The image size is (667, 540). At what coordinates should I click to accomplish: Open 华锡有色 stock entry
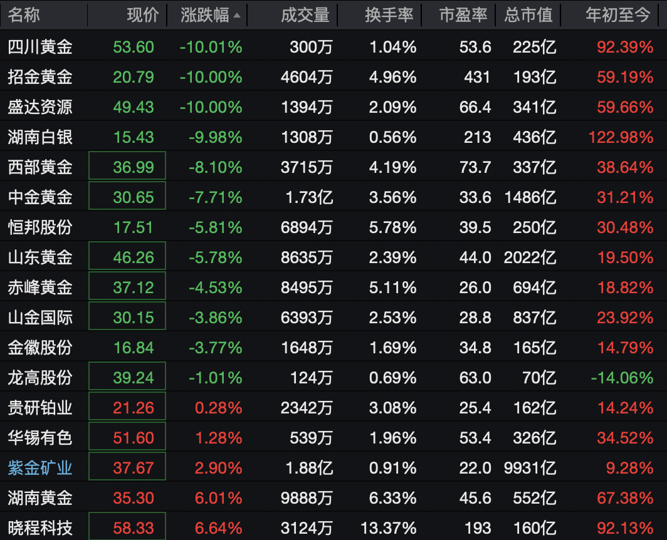click(40, 437)
